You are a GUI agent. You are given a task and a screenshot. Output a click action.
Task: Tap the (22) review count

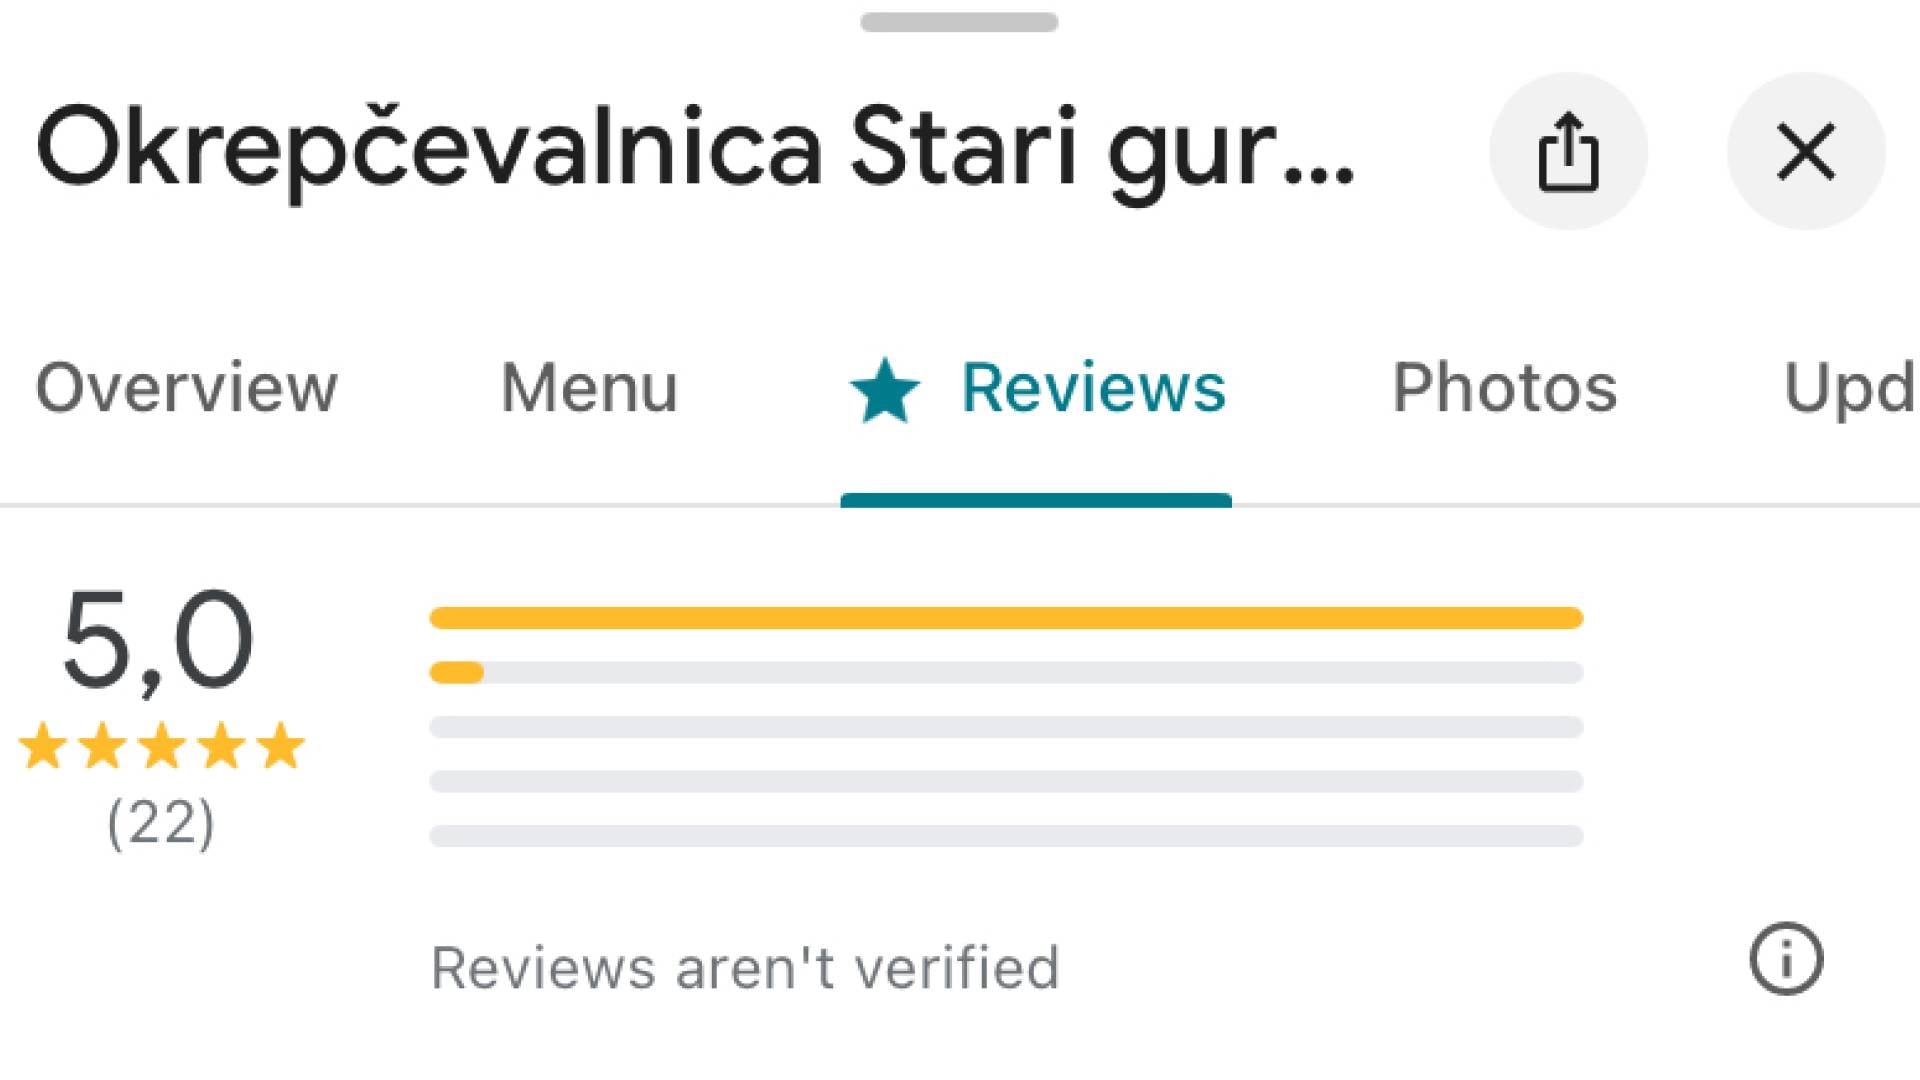click(x=161, y=824)
